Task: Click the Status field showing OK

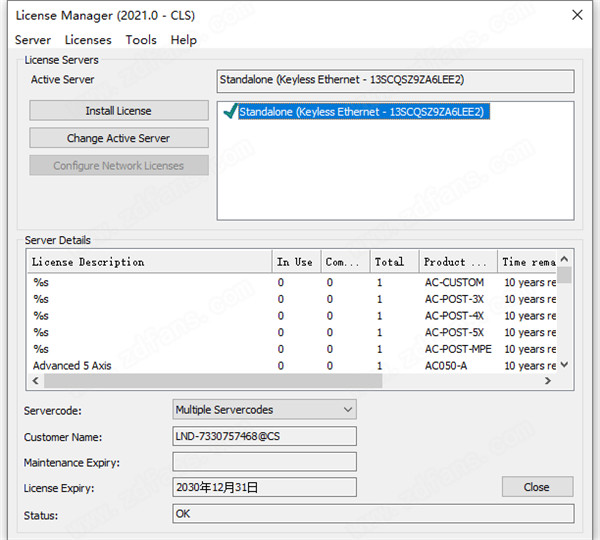Action: click(x=373, y=514)
